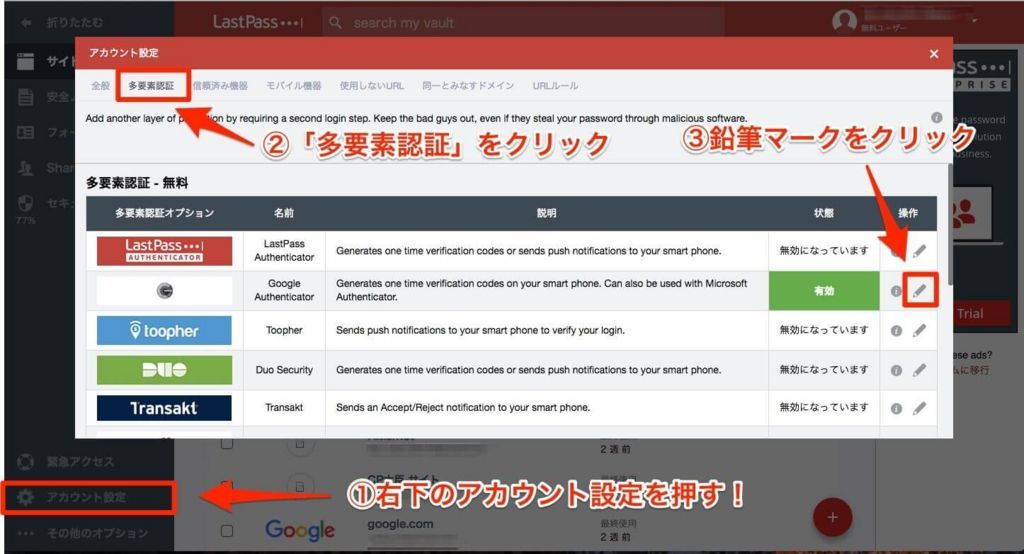Click info icon for Duo Security
Viewport: 1024px width, 554px height.
(x=896, y=370)
